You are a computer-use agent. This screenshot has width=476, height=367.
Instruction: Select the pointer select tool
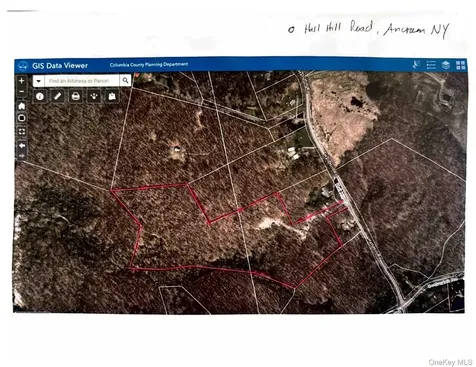click(x=94, y=96)
